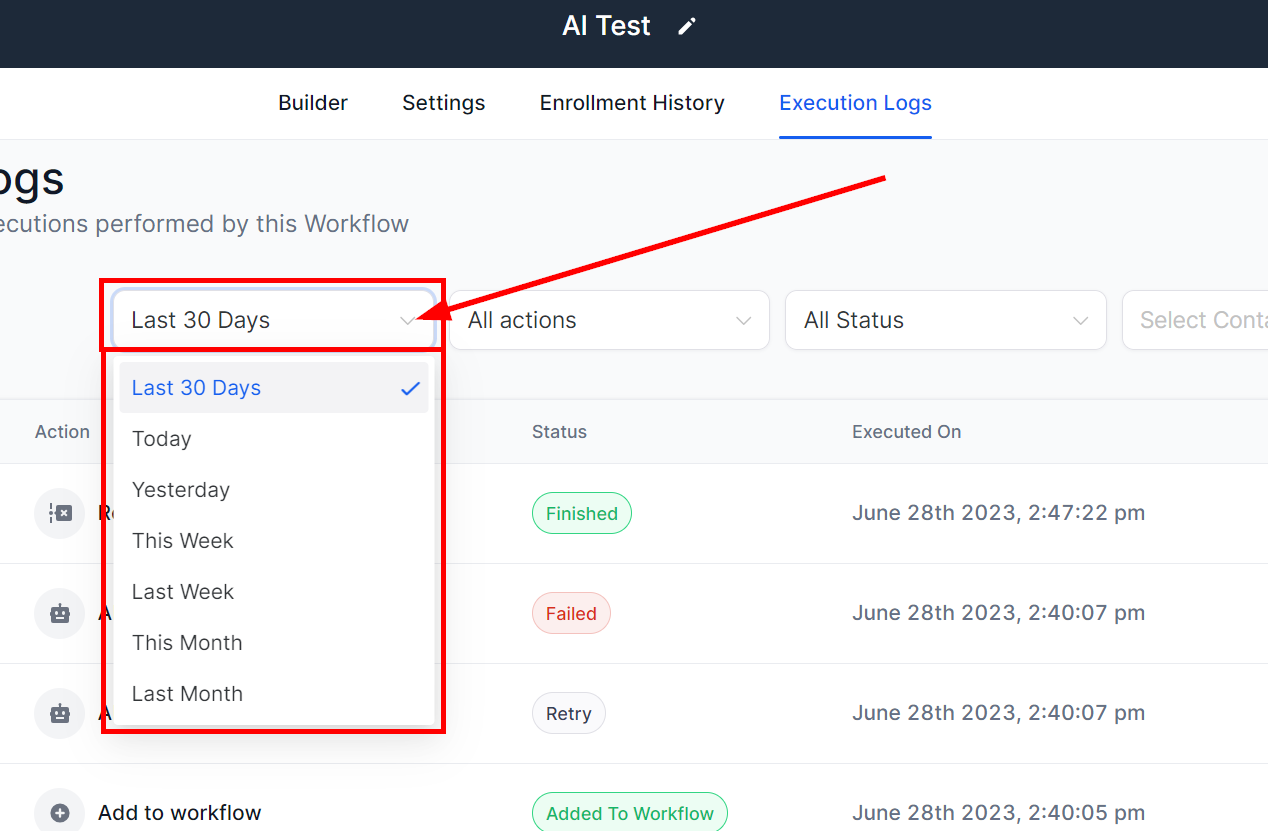The height and width of the screenshot is (831, 1268).
Task: Choose Last Month from the date options
Action: (x=187, y=694)
